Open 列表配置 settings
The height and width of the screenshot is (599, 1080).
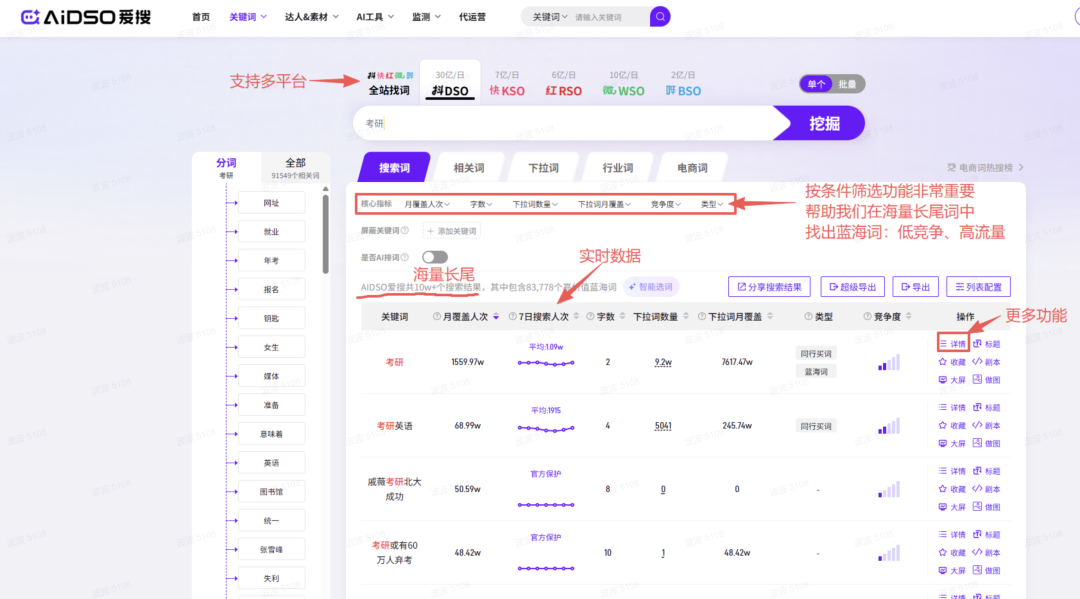(x=978, y=286)
